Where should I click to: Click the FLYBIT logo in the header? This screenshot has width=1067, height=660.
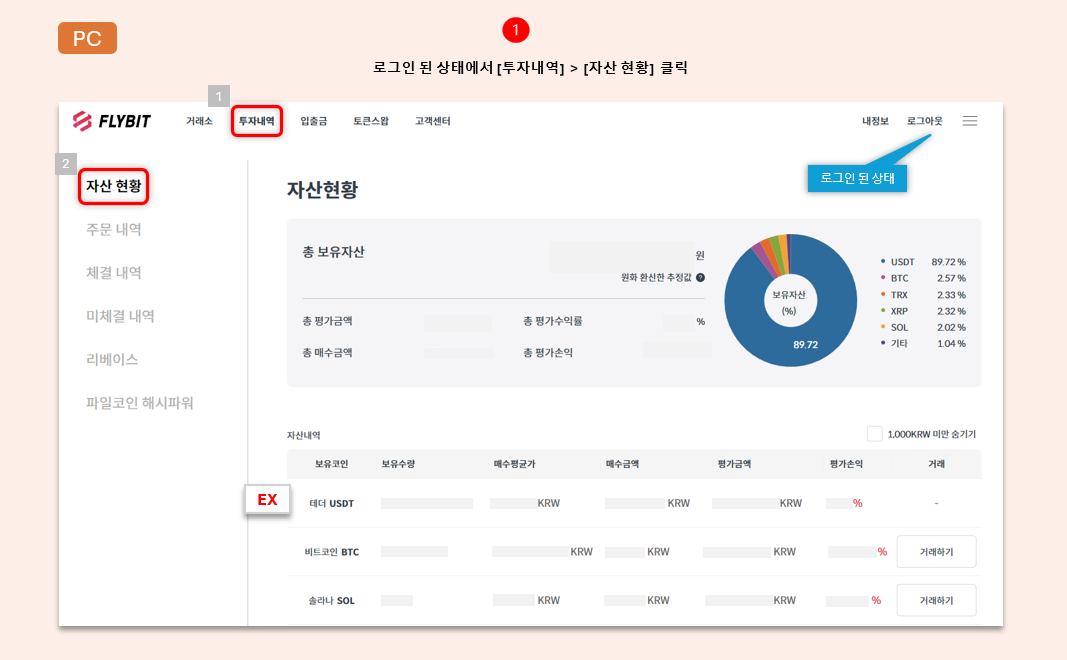coord(111,121)
